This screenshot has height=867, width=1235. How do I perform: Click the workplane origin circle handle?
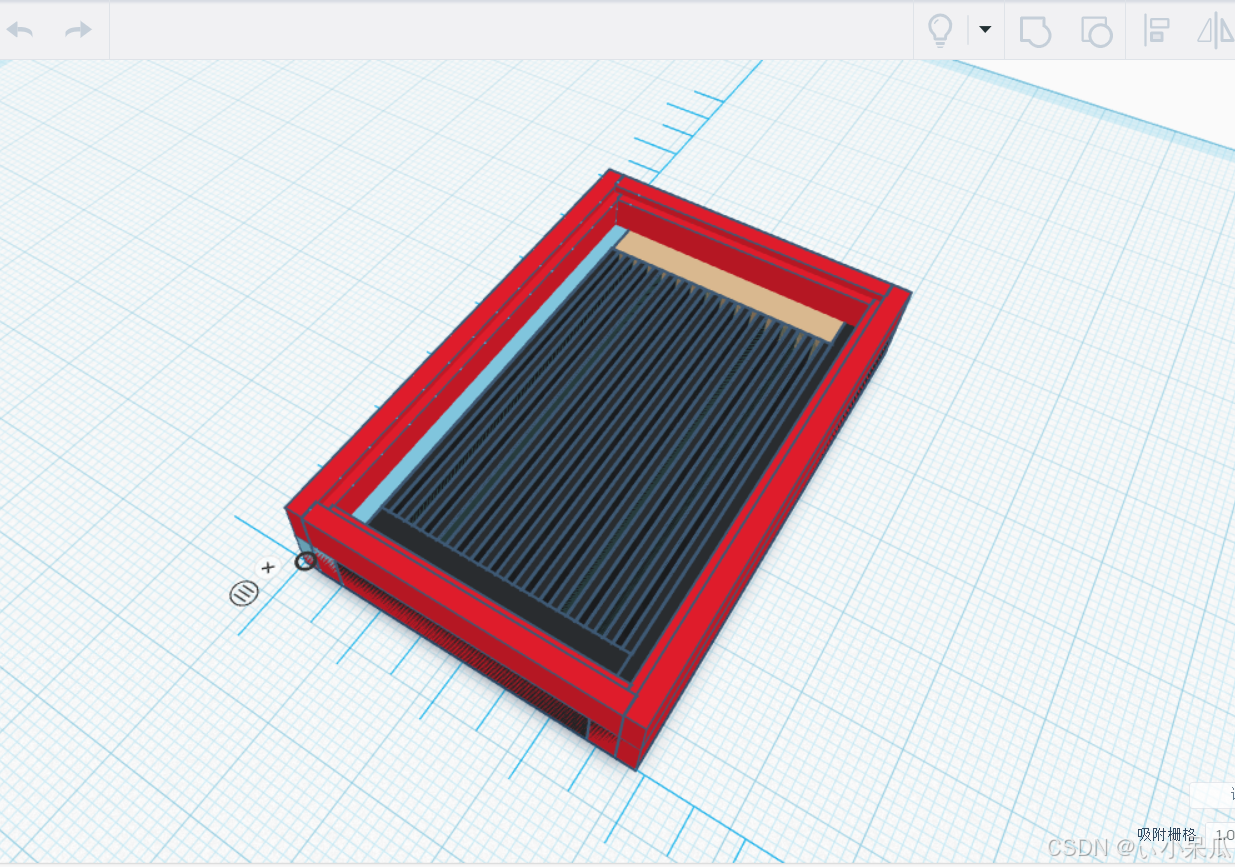pyautogui.click(x=306, y=561)
